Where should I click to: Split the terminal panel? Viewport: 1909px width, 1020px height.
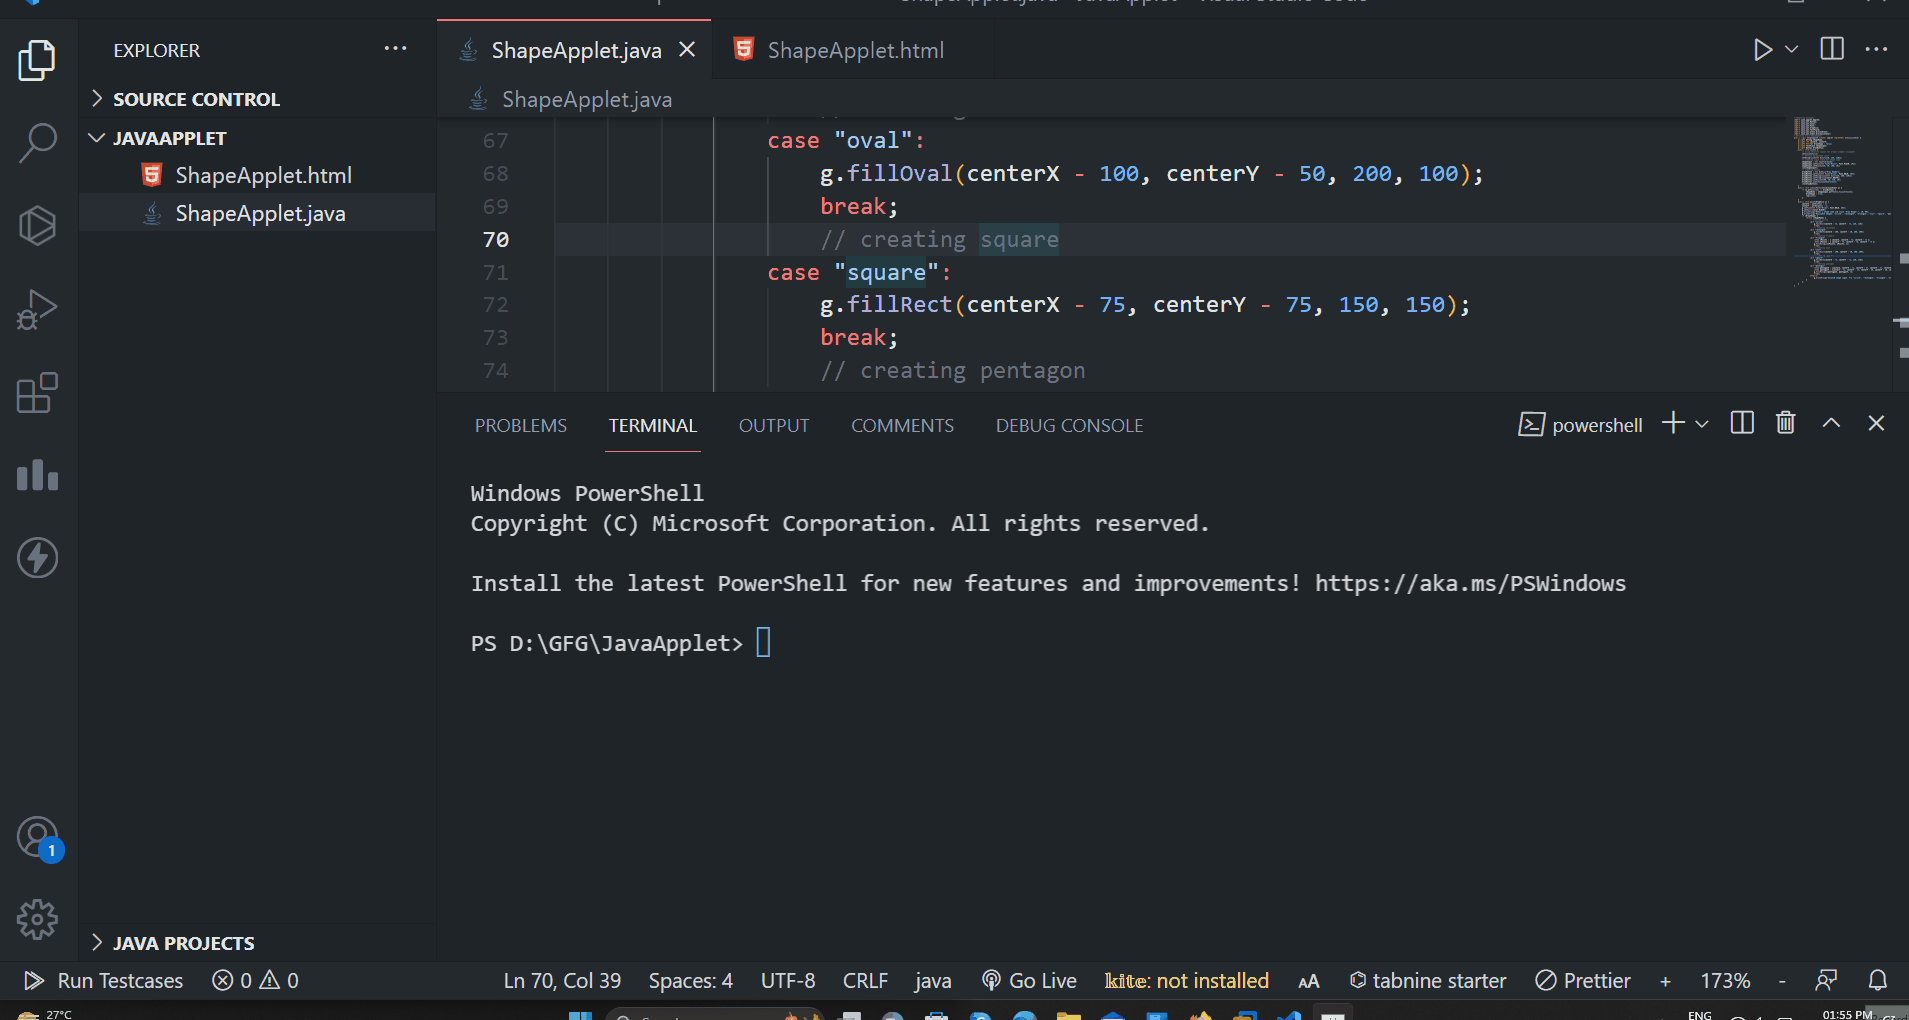[x=1742, y=423]
